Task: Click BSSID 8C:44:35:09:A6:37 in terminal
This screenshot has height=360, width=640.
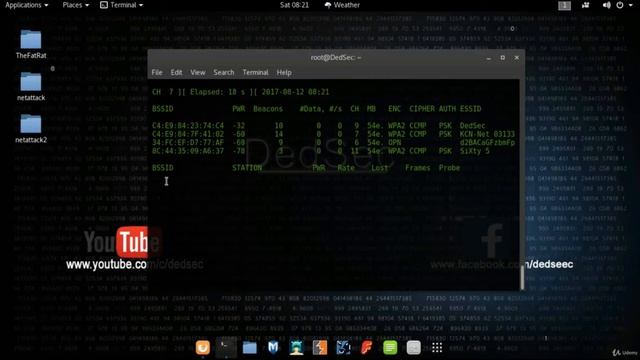Action: 188,151
